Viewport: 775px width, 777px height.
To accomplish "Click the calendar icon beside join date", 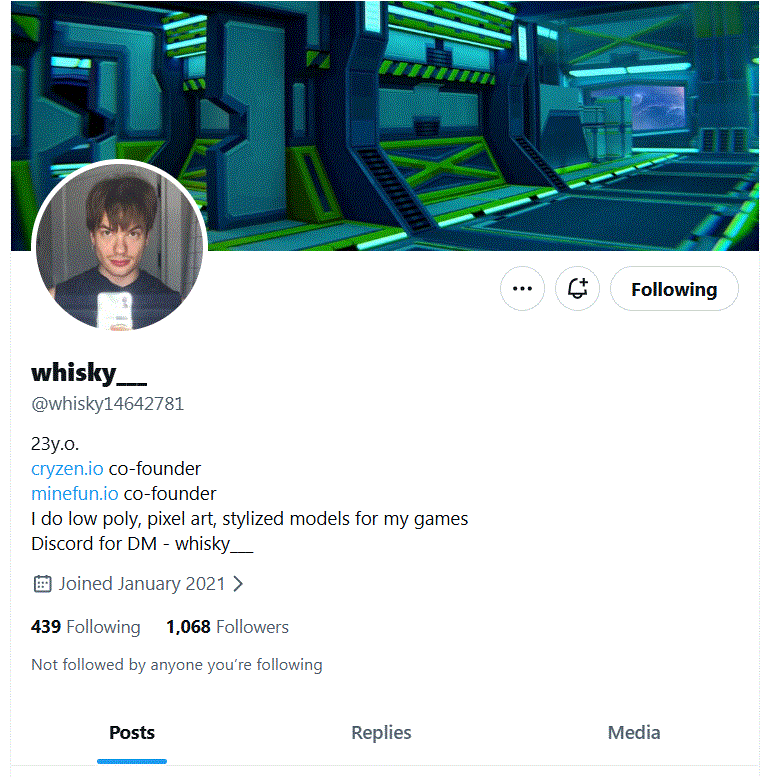I will pyautogui.click(x=42, y=584).
